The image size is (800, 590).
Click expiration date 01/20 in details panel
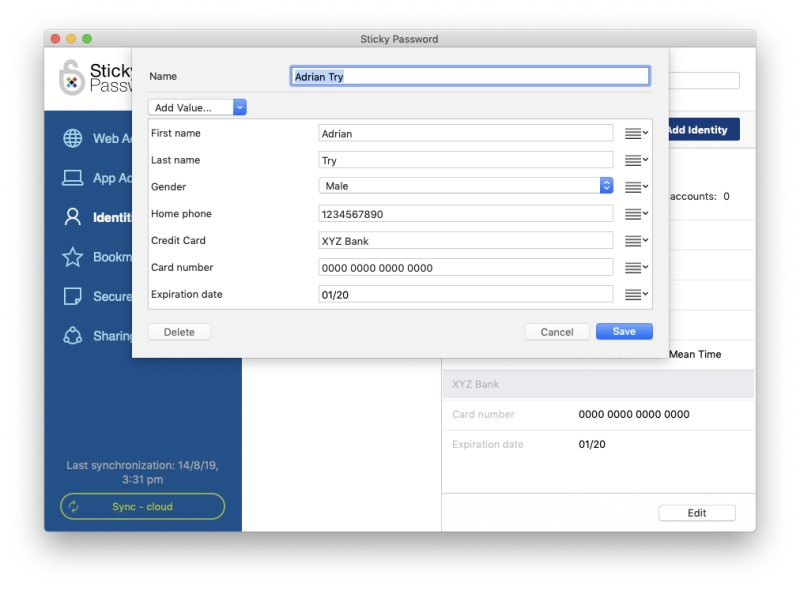[592, 445]
